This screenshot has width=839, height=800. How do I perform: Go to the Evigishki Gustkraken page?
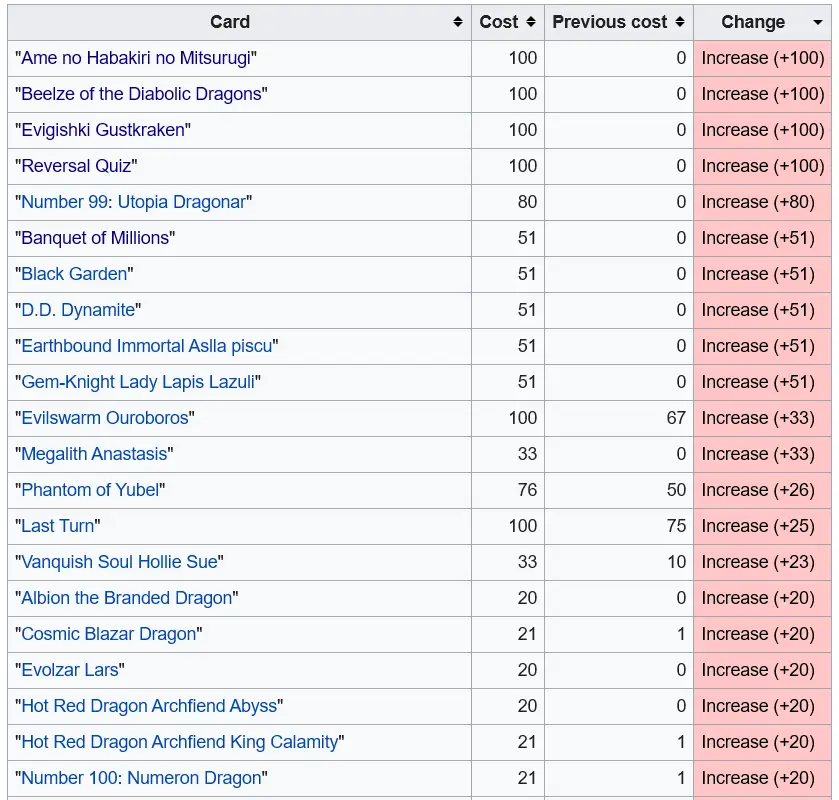click(x=103, y=130)
